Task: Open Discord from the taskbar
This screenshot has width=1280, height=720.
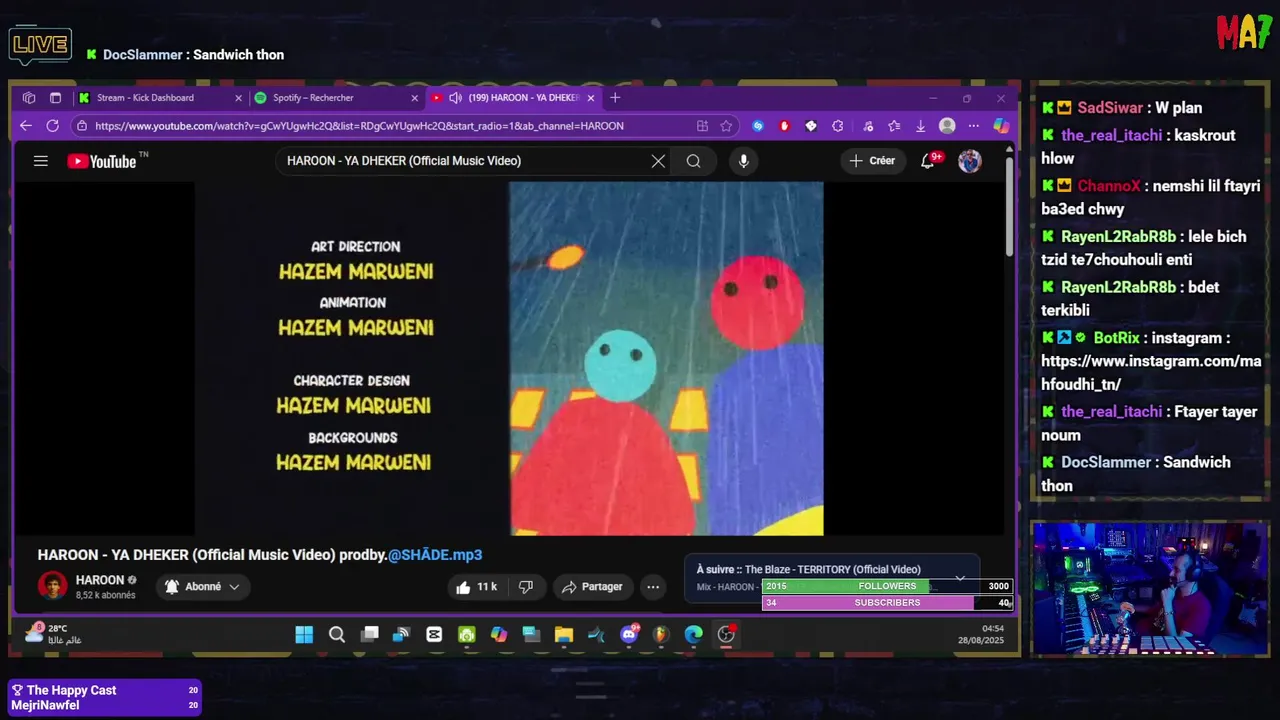Action: coord(629,635)
